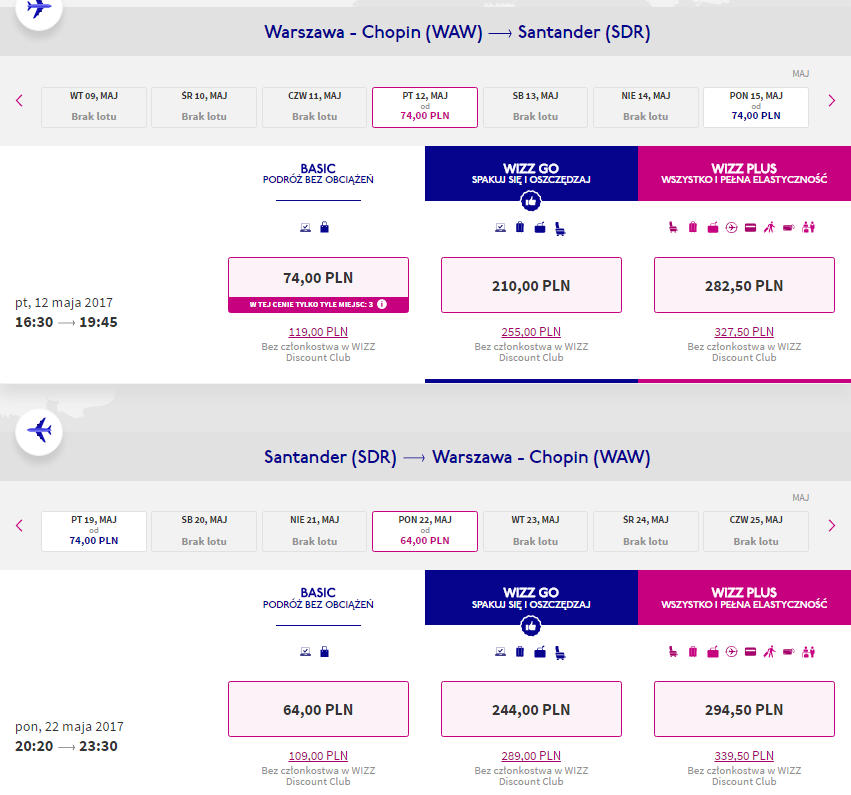Screen dimensions: 851x795
Task: Click outbound time '16:30 → 19:45'
Action: pos(66,322)
